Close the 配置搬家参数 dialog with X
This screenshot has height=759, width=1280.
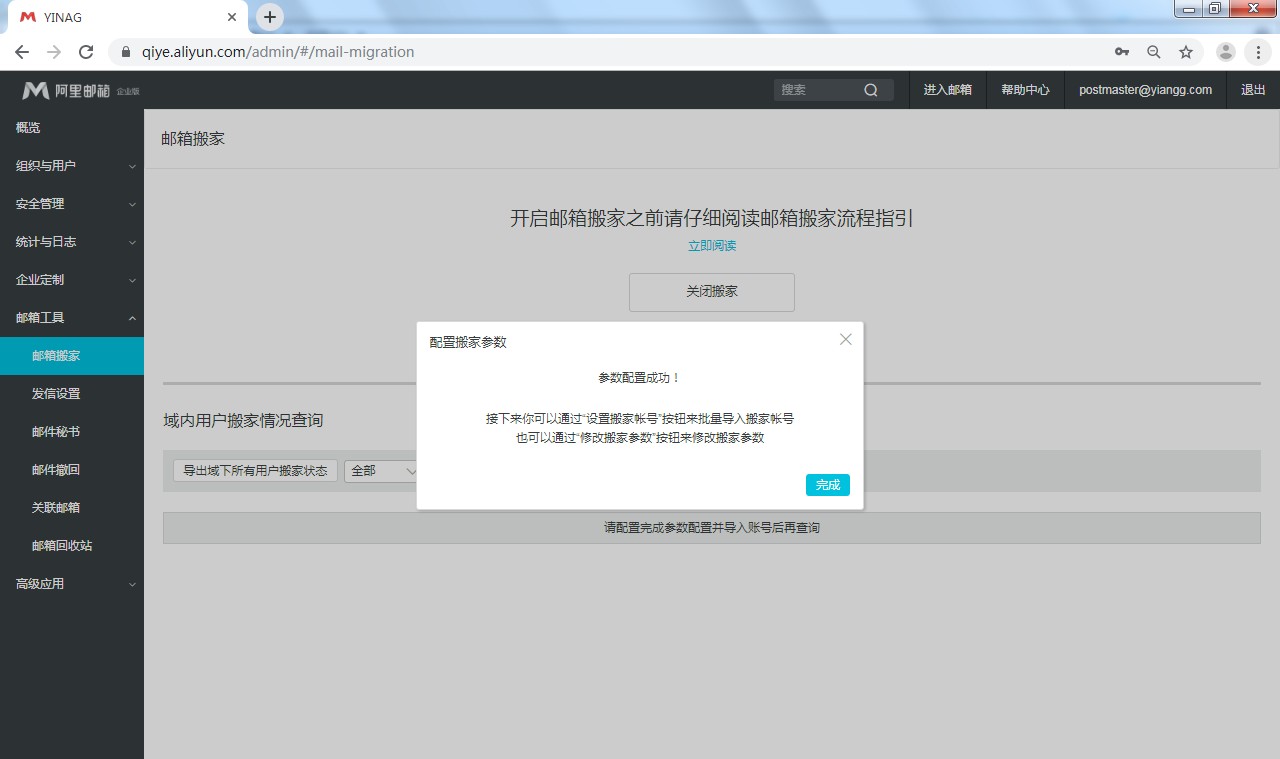tap(846, 339)
